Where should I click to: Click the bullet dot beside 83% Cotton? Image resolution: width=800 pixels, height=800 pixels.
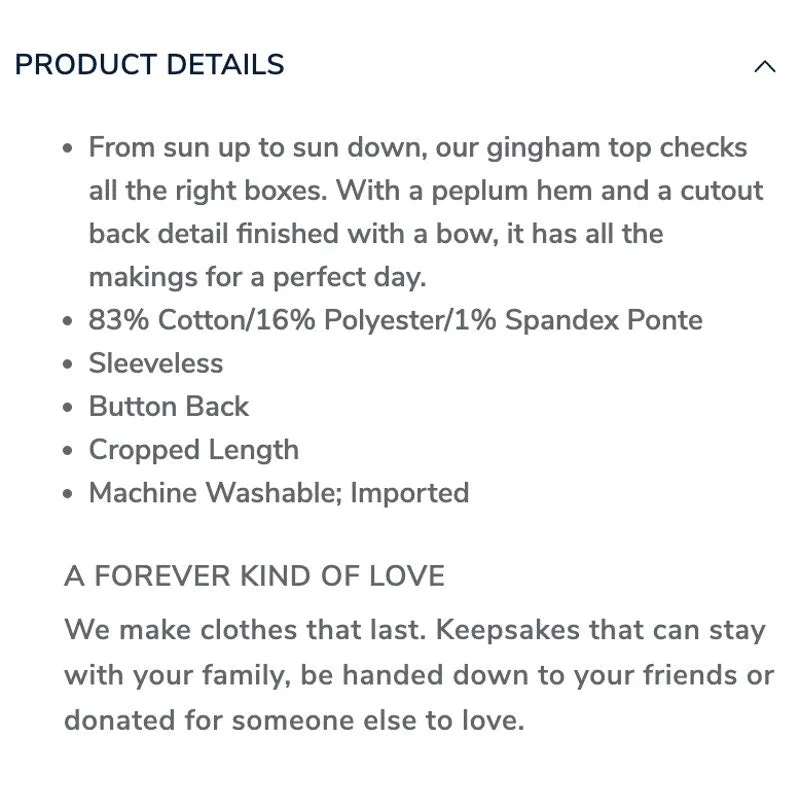(68, 321)
